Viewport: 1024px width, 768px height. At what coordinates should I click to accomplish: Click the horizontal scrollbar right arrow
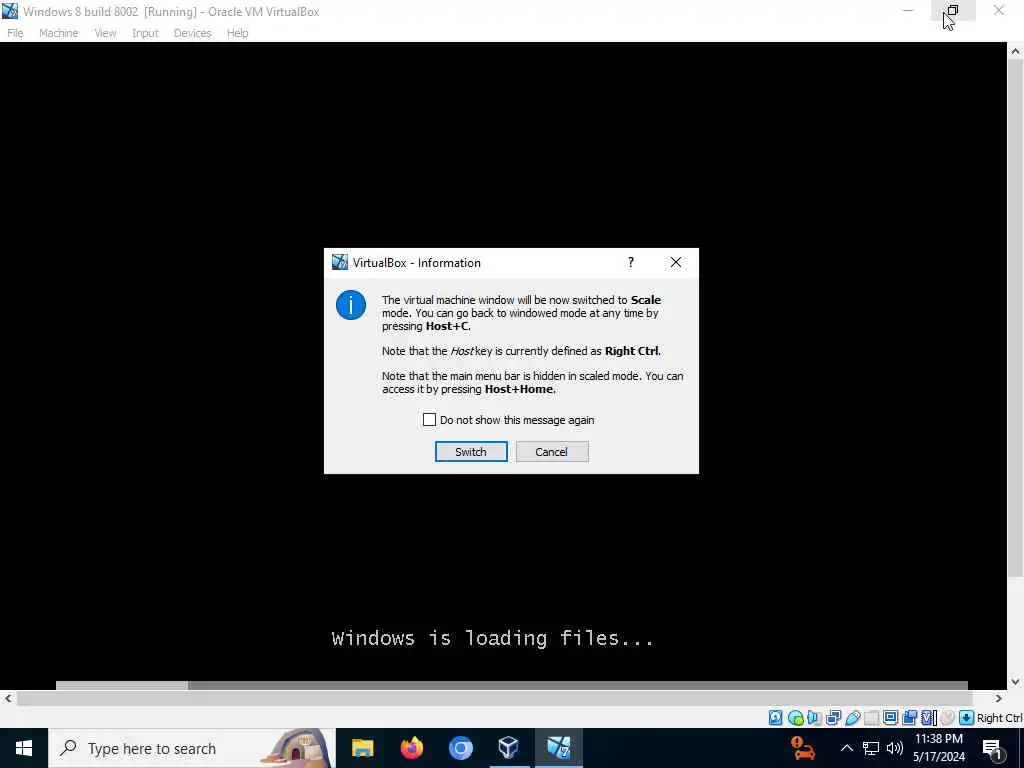[x=999, y=698]
